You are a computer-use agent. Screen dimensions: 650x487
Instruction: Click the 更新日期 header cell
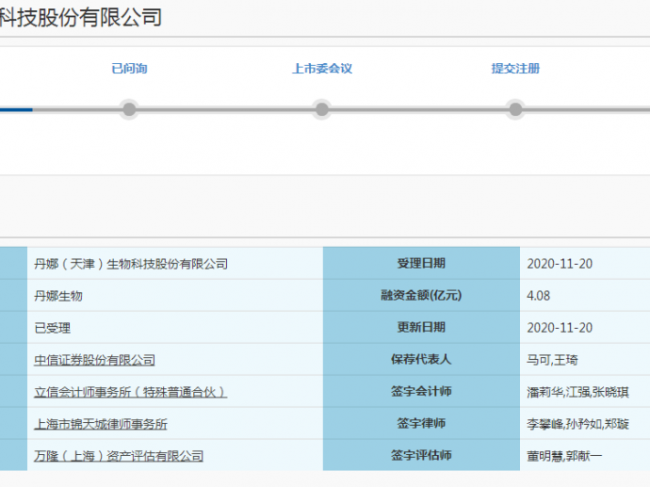[x=421, y=327]
